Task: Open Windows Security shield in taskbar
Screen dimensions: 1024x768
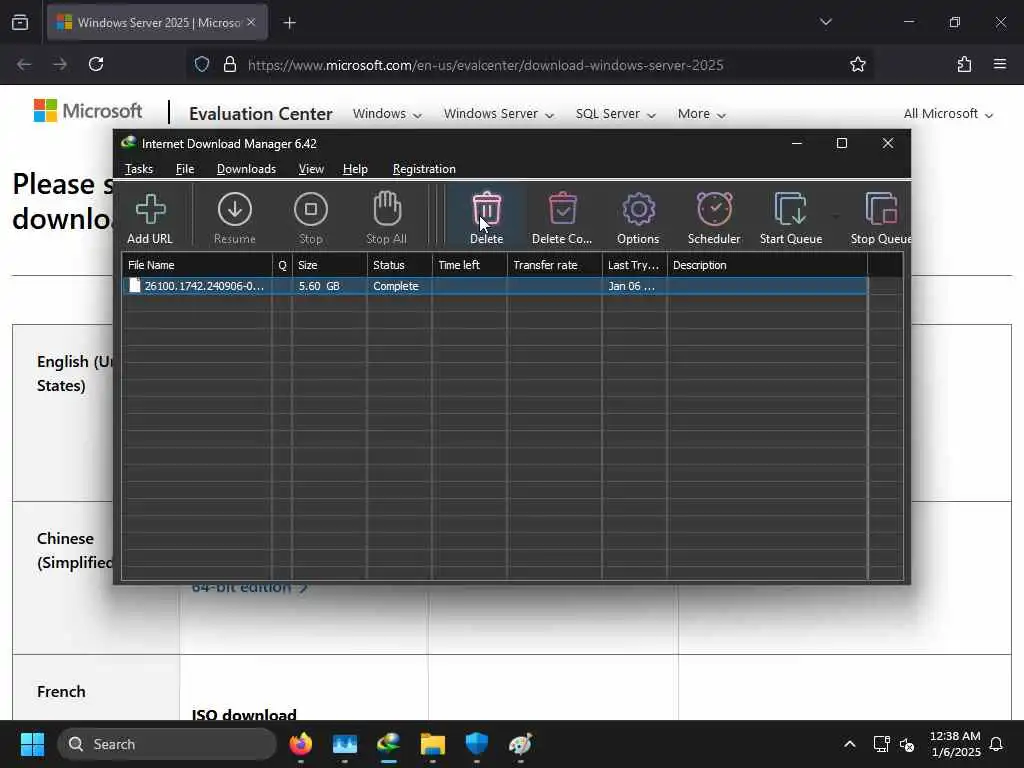Action: coord(477,744)
